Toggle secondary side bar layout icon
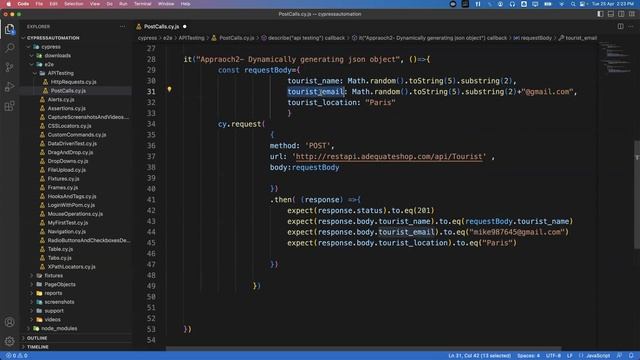The width and height of the screenshot is (640, 360). point(621,14)
